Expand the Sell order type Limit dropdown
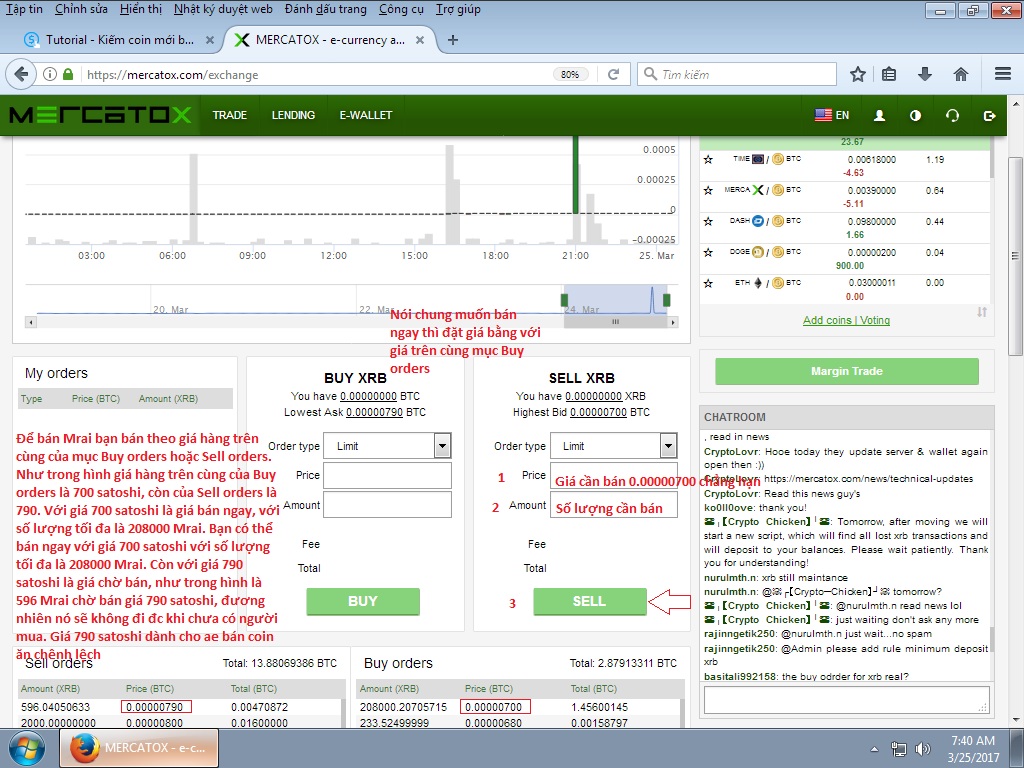This screenshot has height=768, width=1024. pos(668,446)
